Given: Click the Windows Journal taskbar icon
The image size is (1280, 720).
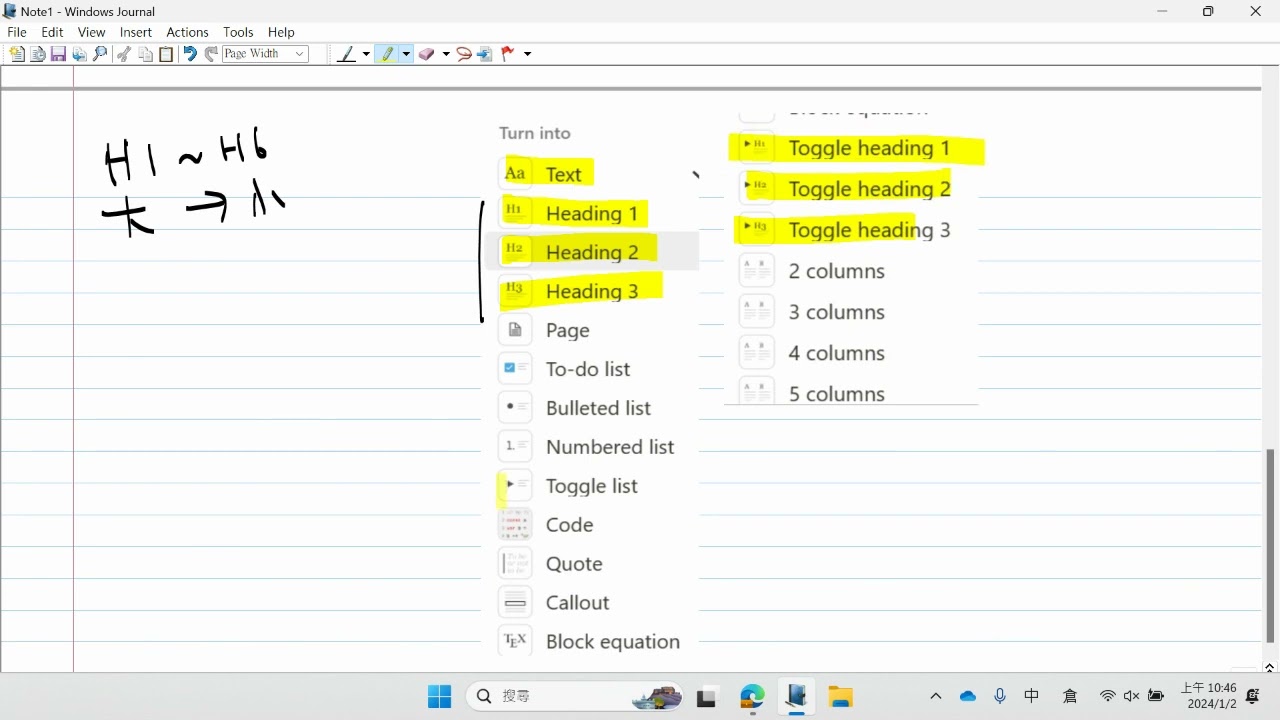Looking at the screenshot, I should [x=796, y=697].
